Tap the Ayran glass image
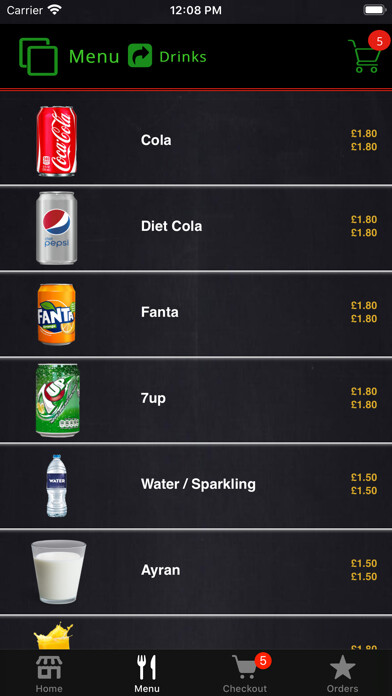This screenshot has width=392, height=696. click(58, 572)
